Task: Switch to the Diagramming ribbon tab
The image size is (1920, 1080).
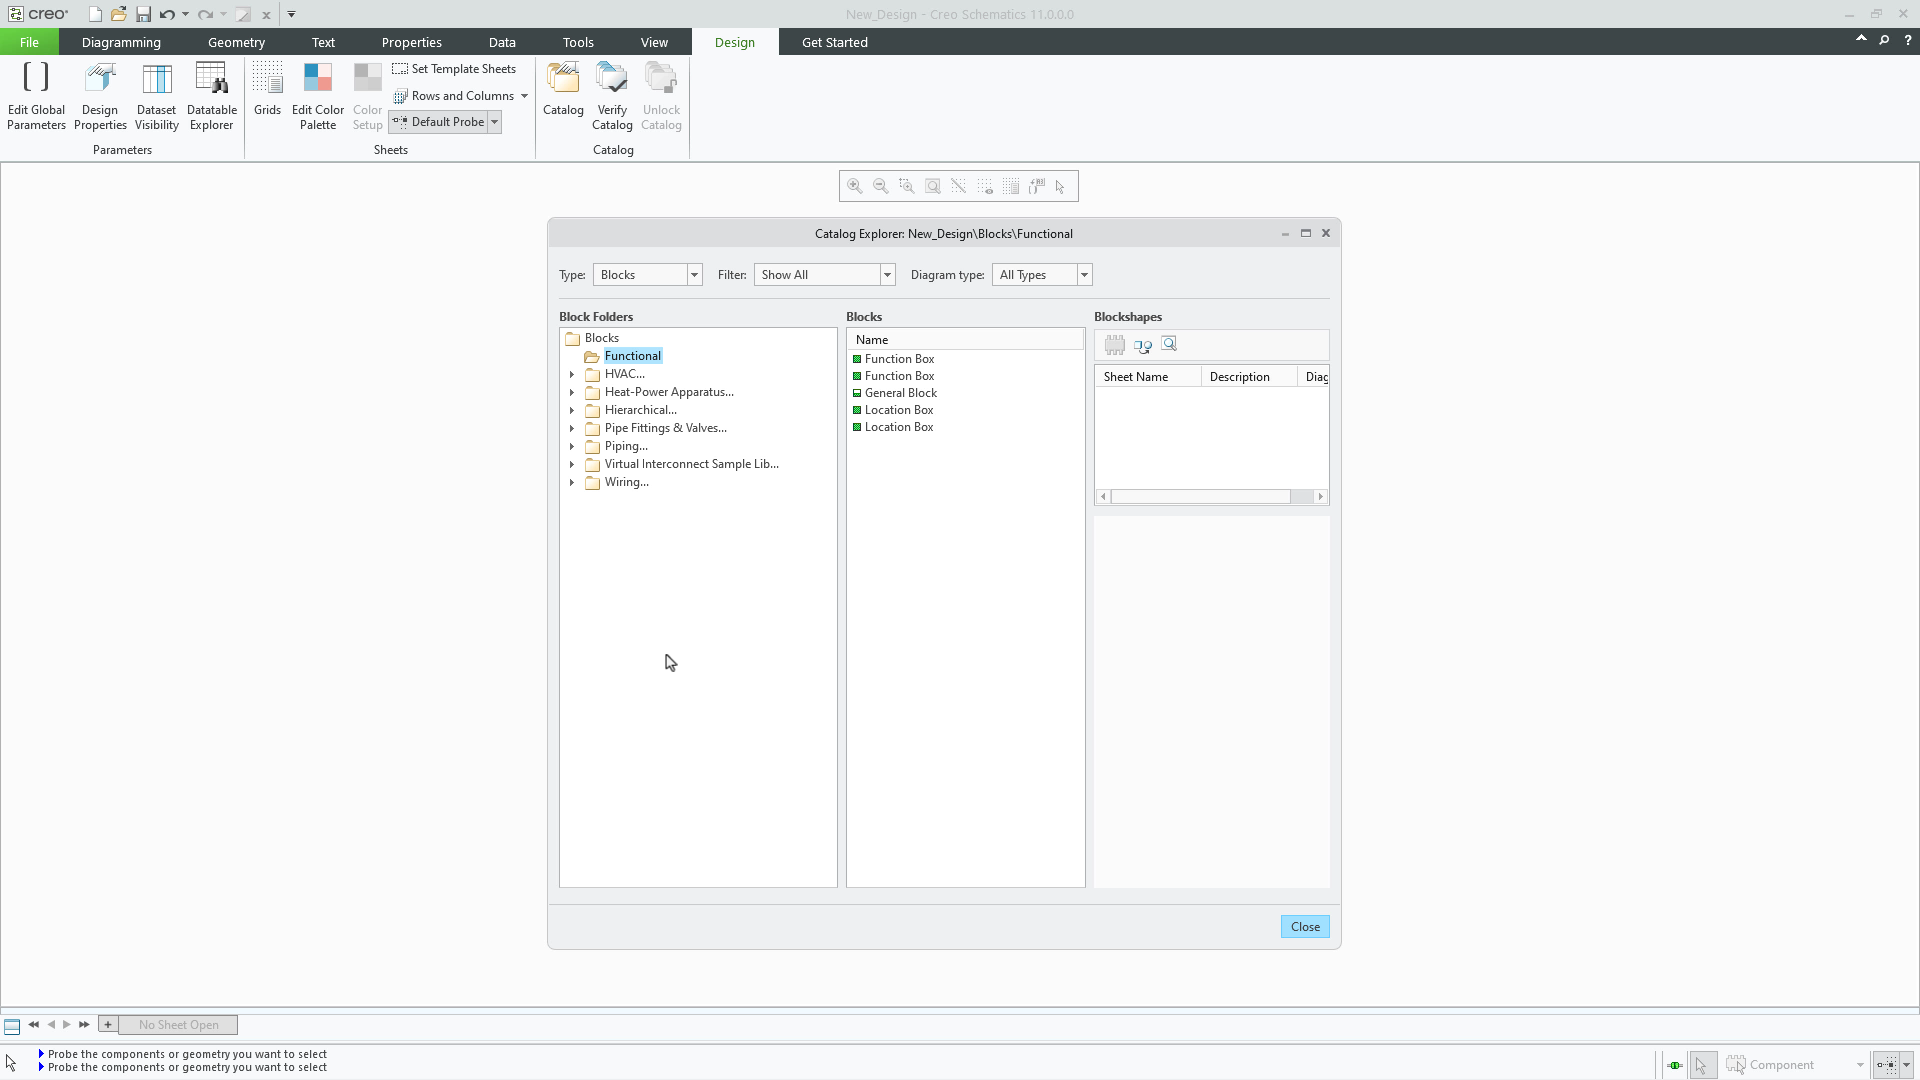Action: point(120,42)
